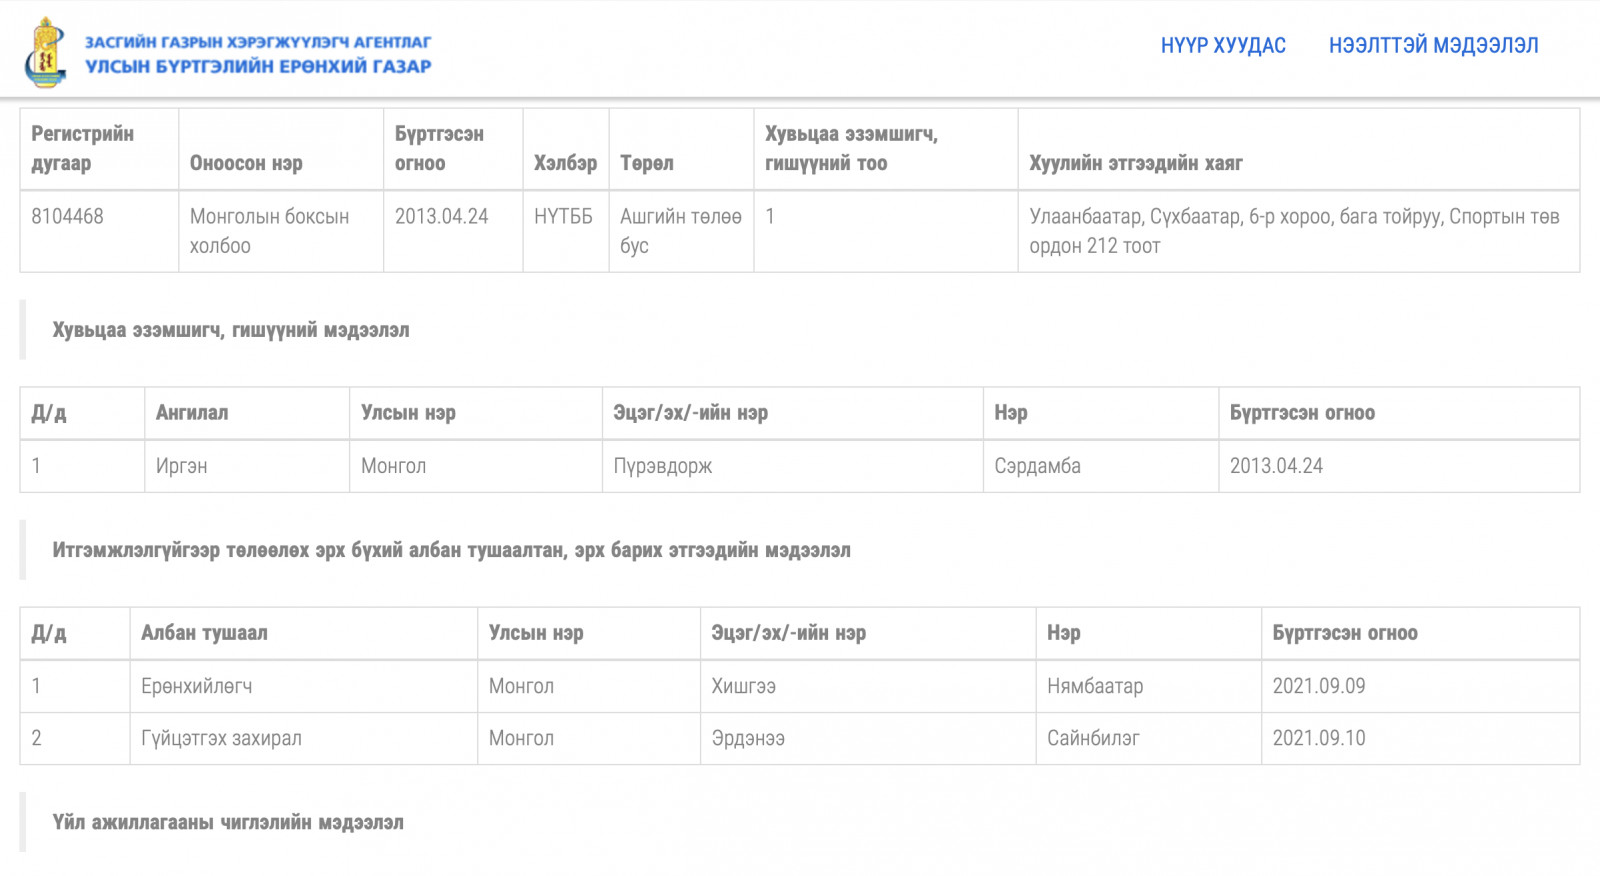Select the Ерөнхийлөгч position row

800,686
